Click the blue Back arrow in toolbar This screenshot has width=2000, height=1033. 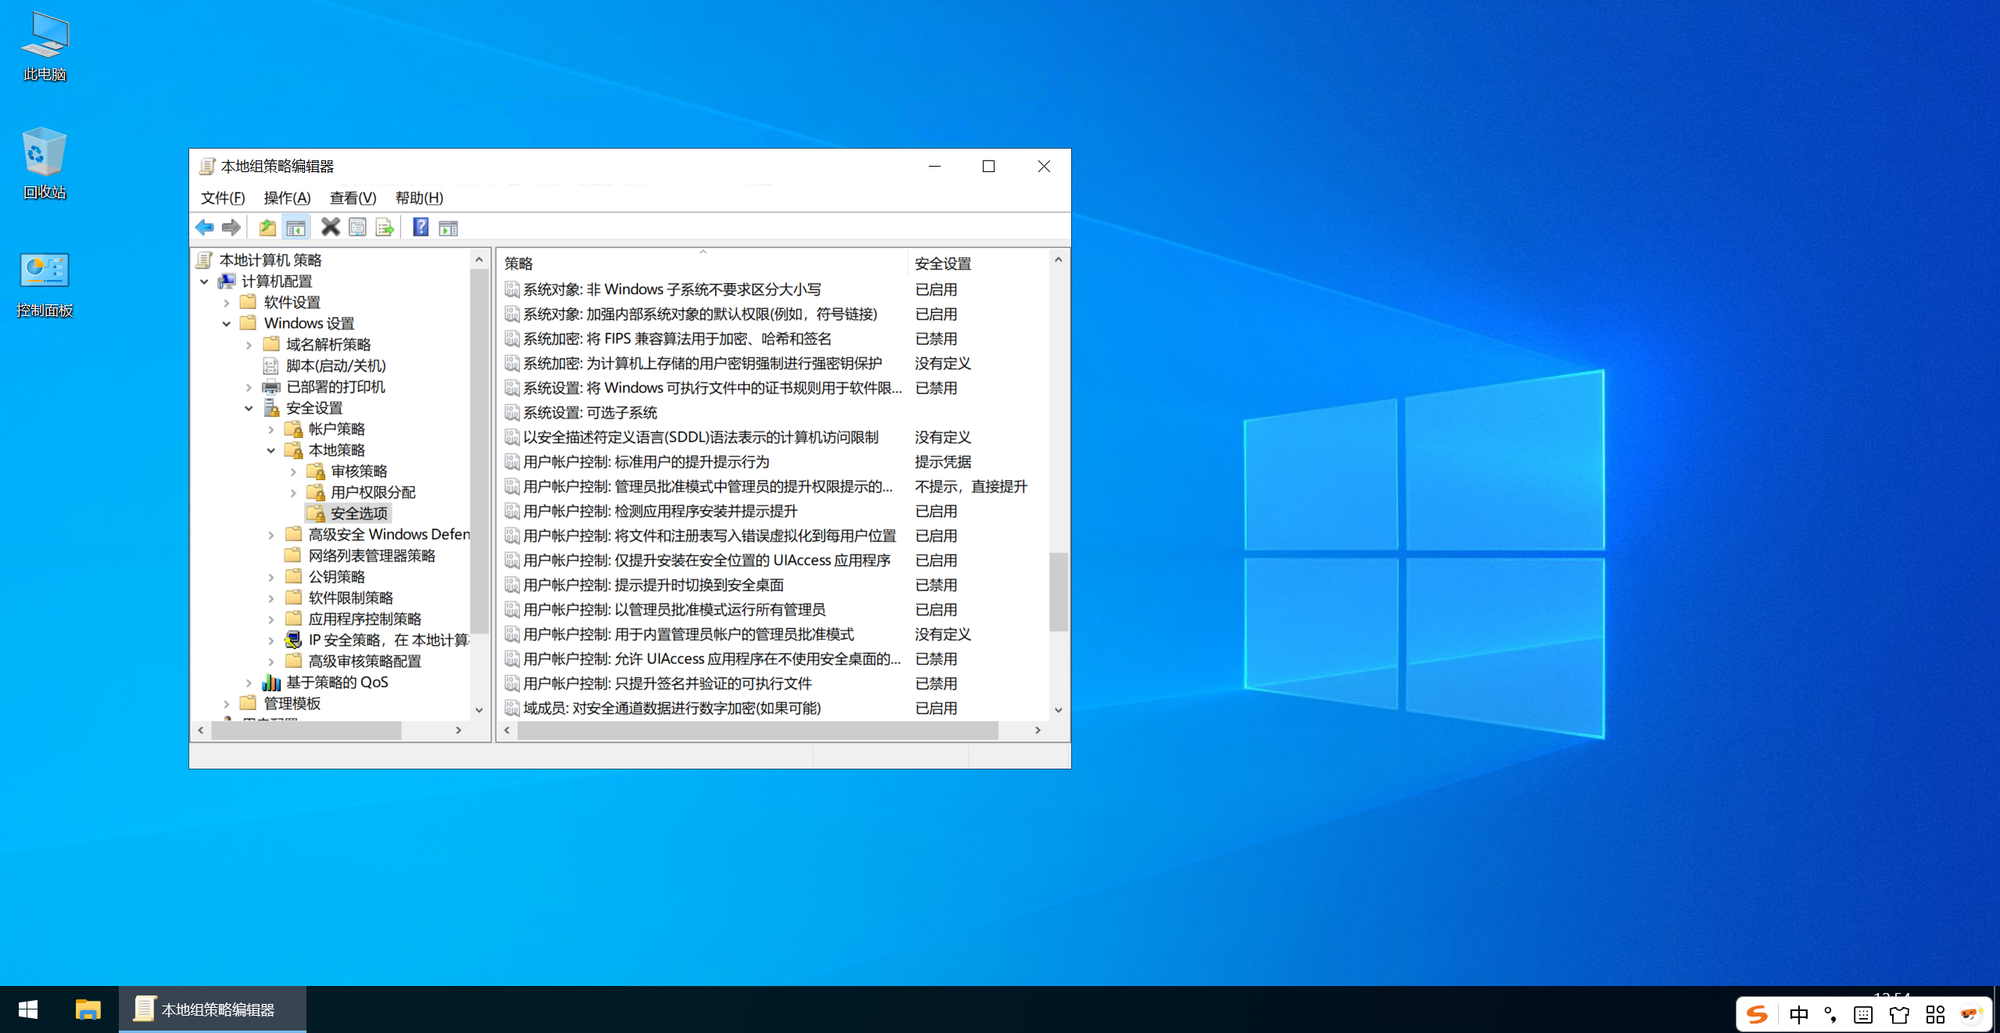(205, 228)
